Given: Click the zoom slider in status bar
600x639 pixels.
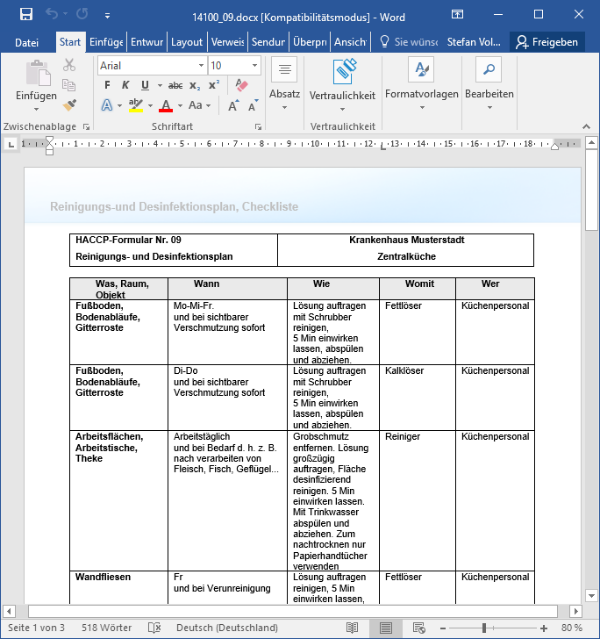Looking at the screenshot, I should pos(484,628).
